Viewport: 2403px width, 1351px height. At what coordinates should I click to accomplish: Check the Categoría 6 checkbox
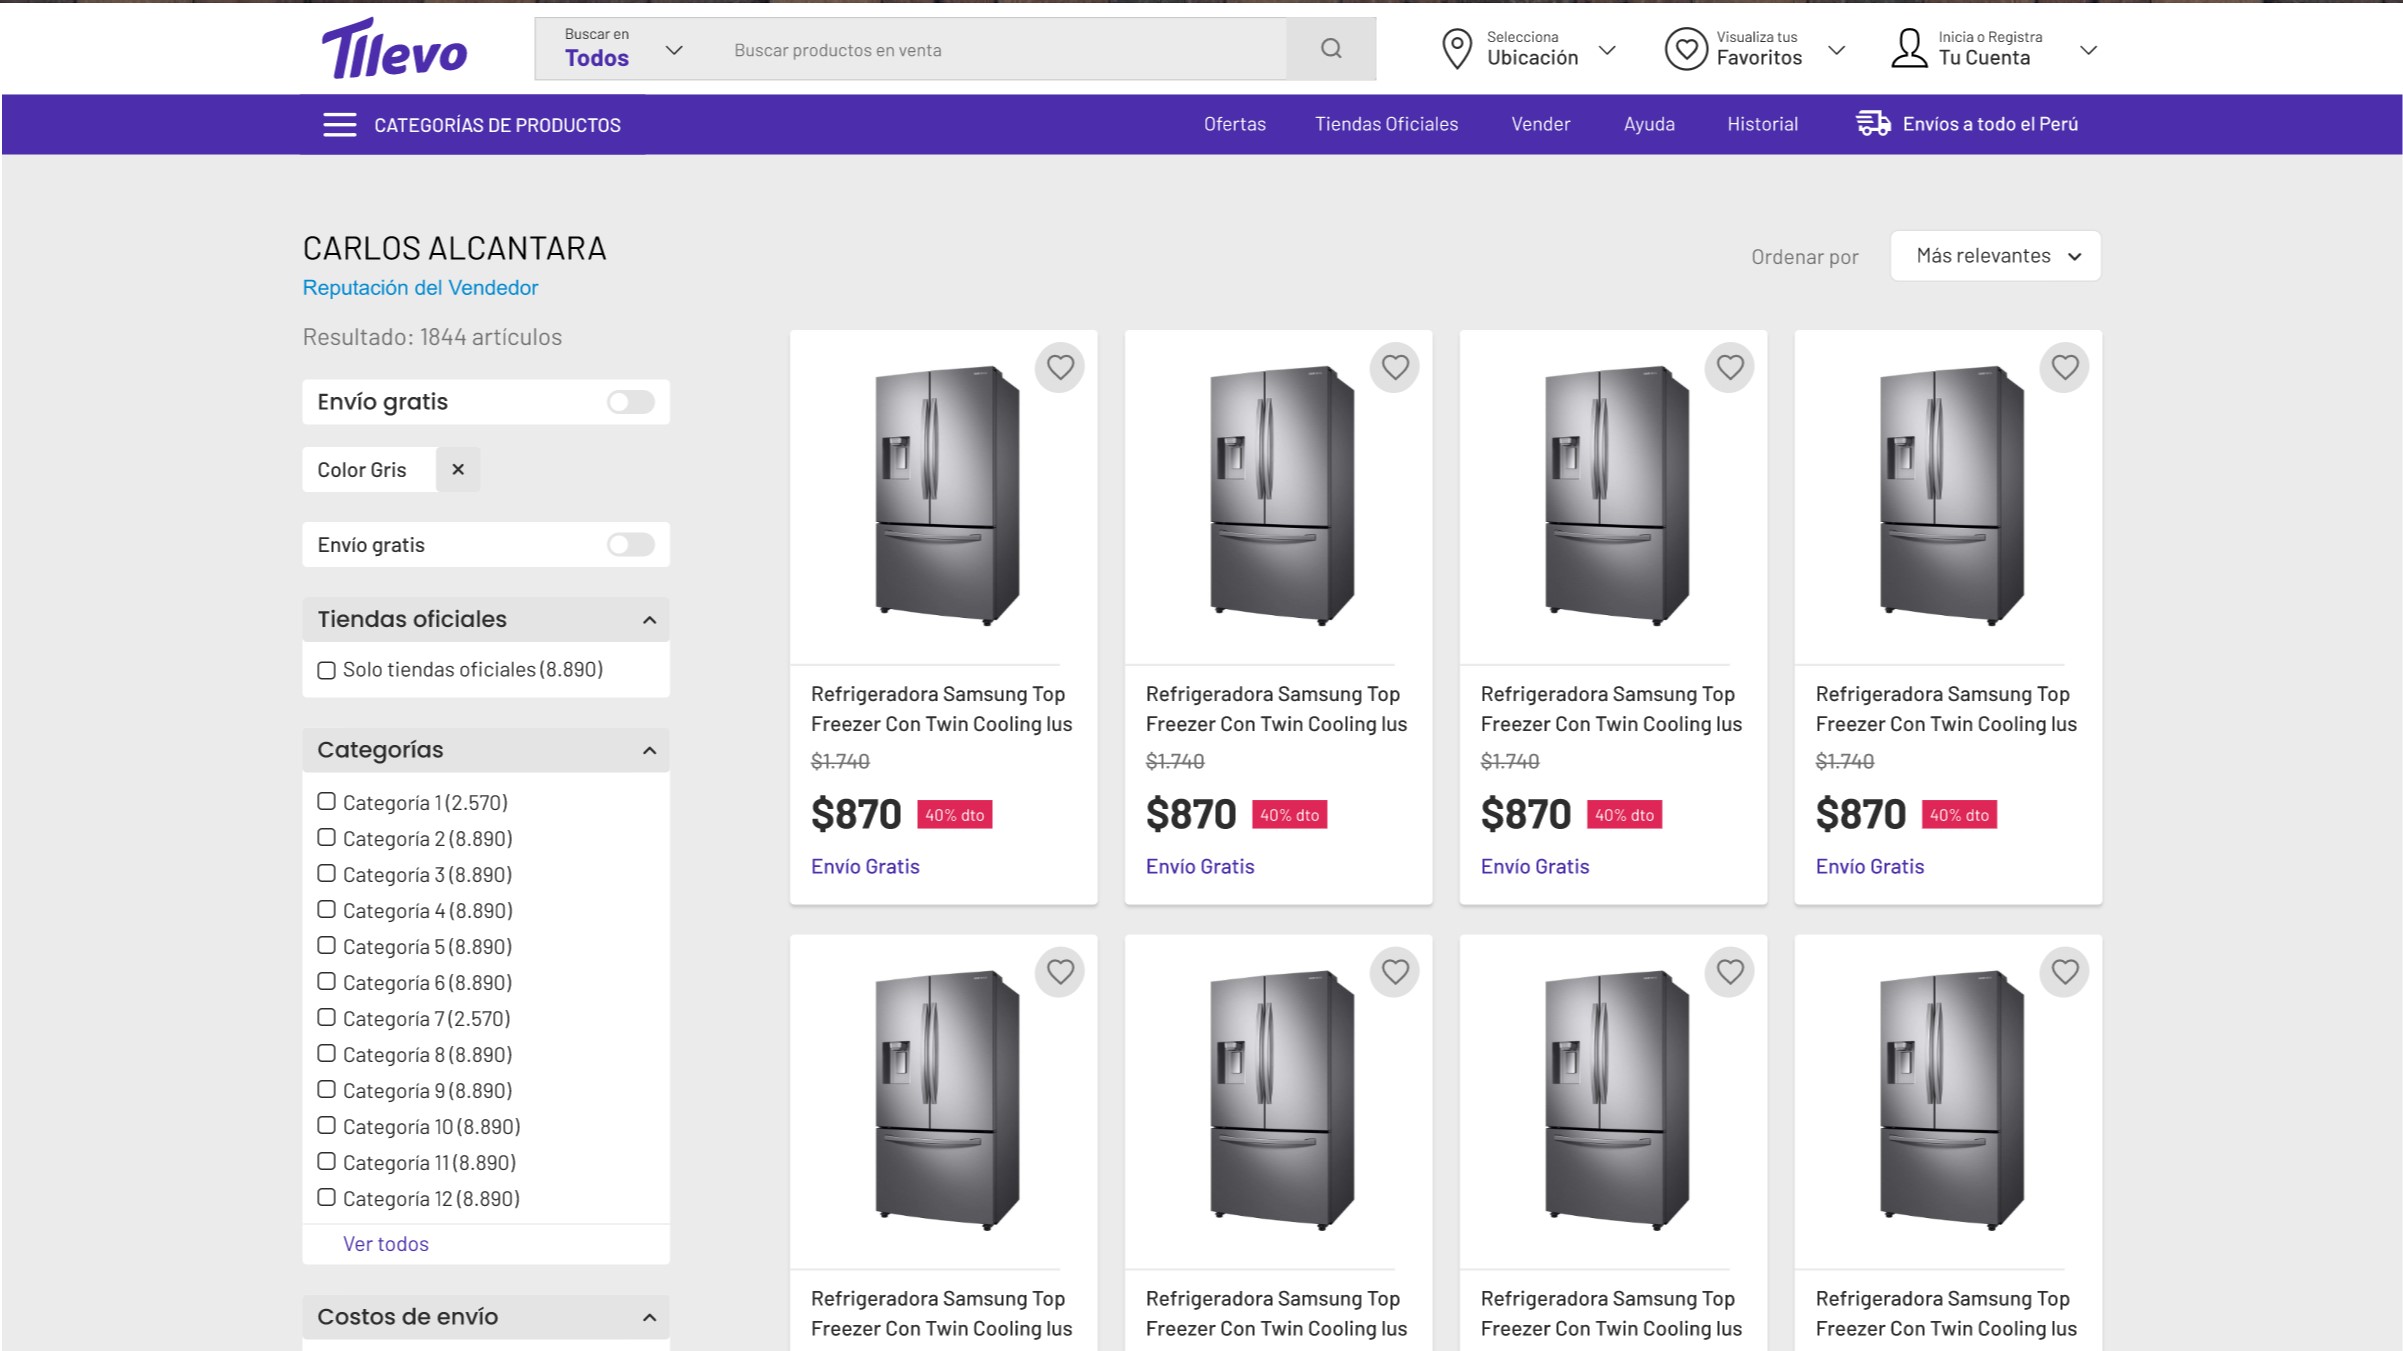pos(326,981)
